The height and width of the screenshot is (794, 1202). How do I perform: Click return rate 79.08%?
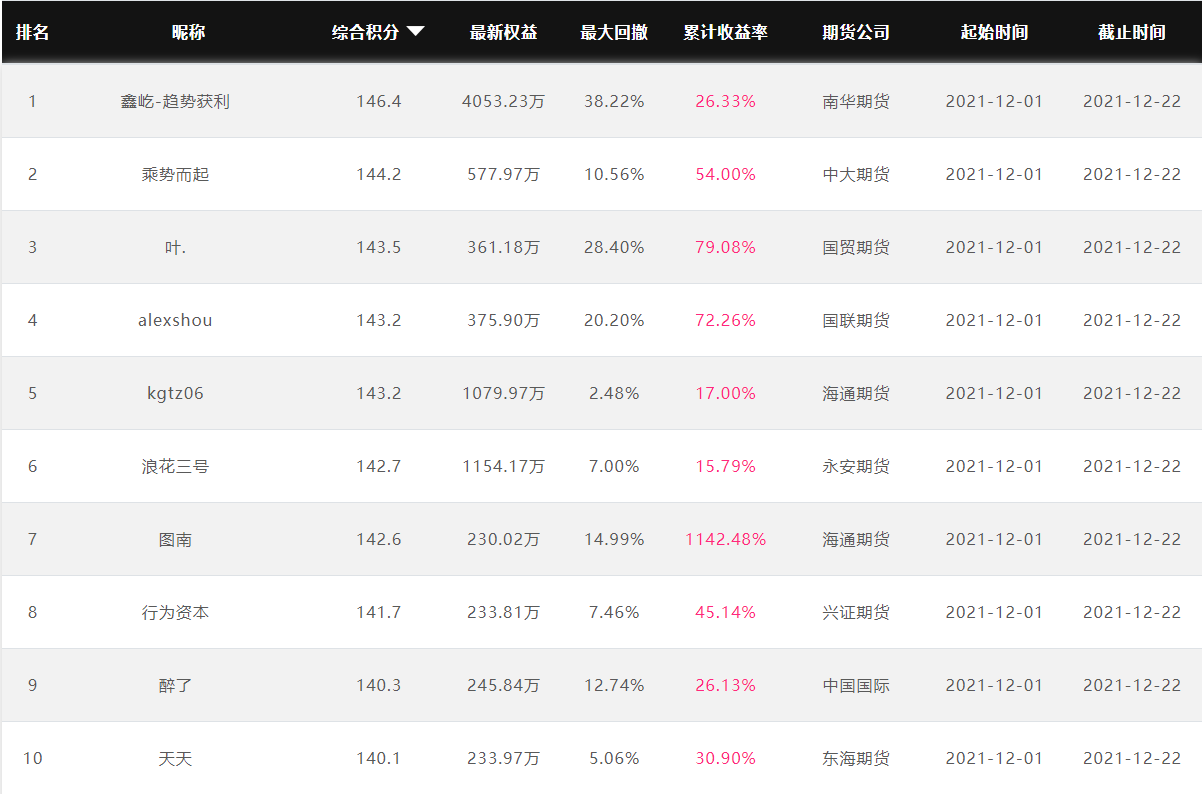coord(726,247)
